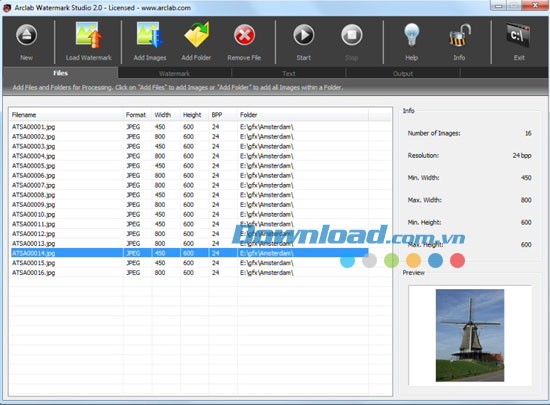Sort list by Height column header
Image resolution: width=550 pixels, height=405 pixels.
[x=195, y=115]
